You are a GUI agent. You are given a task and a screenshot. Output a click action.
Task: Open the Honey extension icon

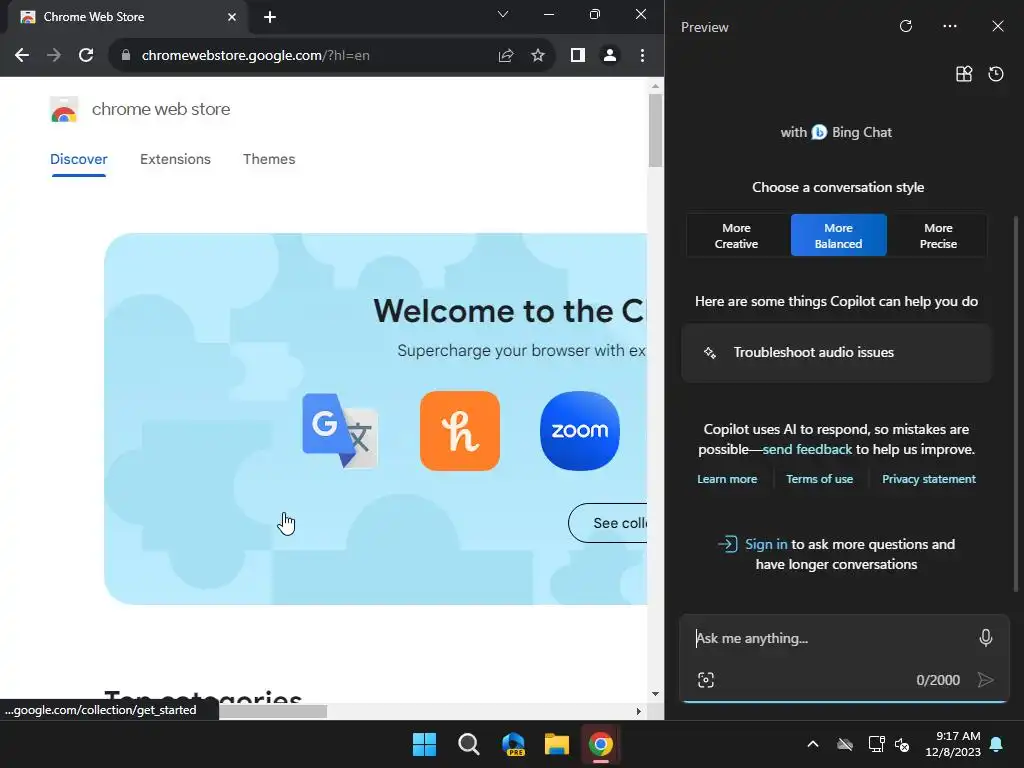point(460,430)
